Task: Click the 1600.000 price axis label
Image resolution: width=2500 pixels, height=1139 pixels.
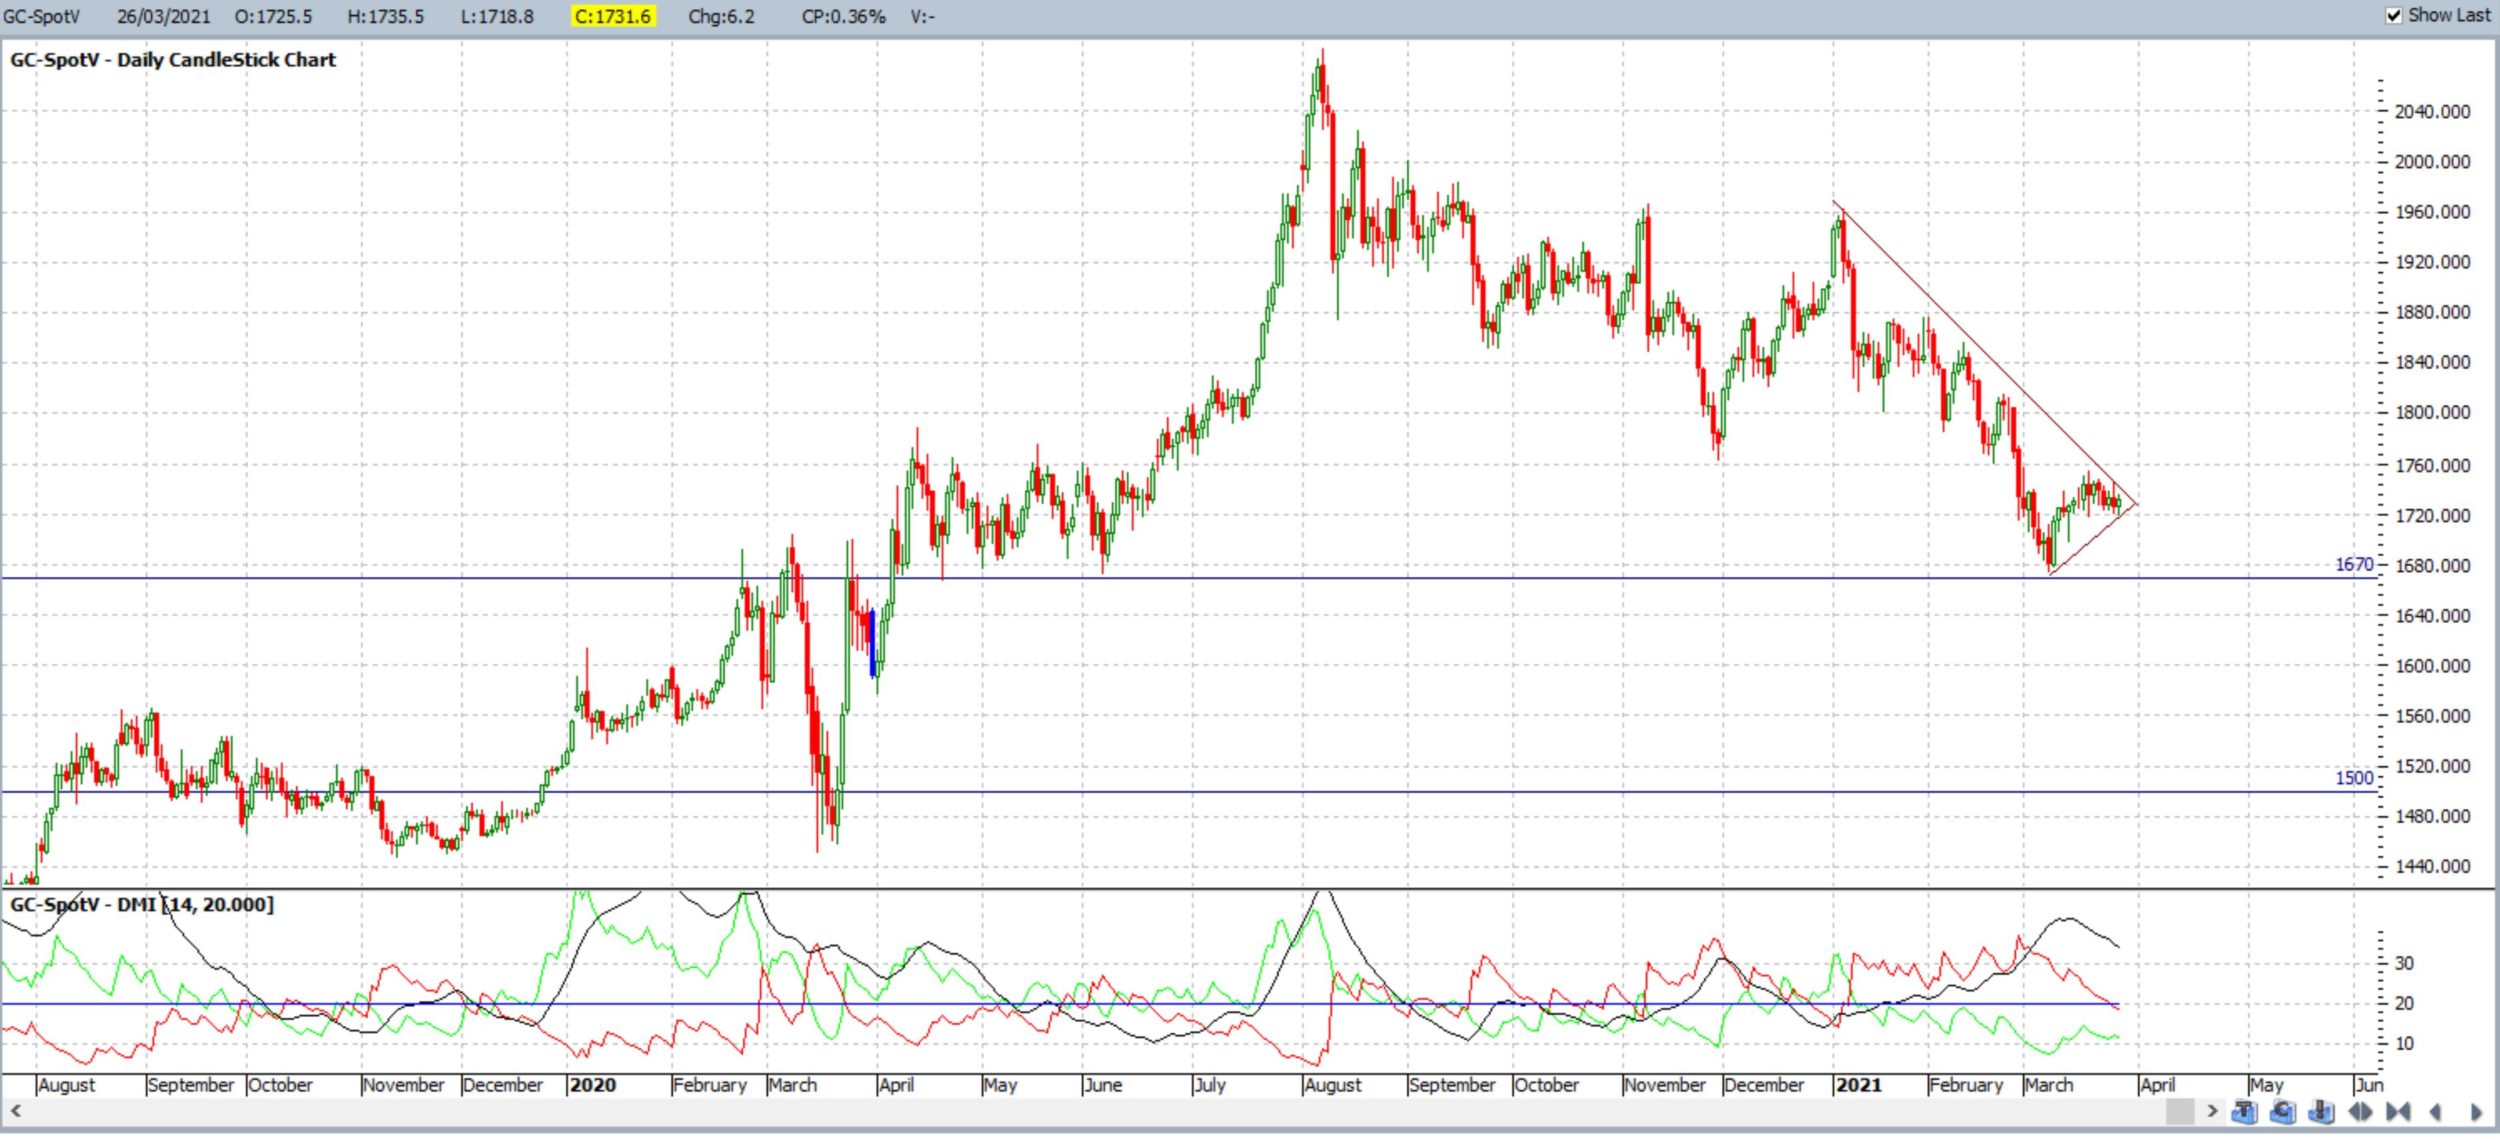Action: click(2432, 666)
